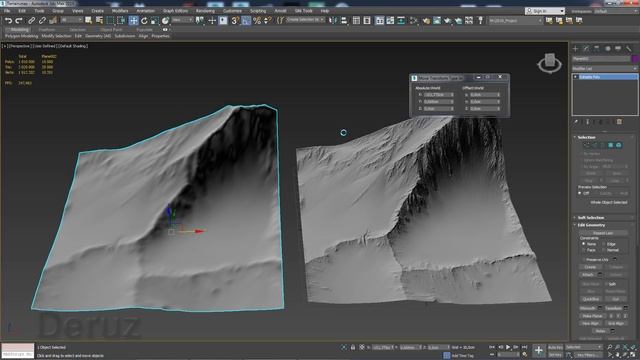Screen dimensions: 640x360
Task: Click the Attach button
Action: tap(588, 275)
